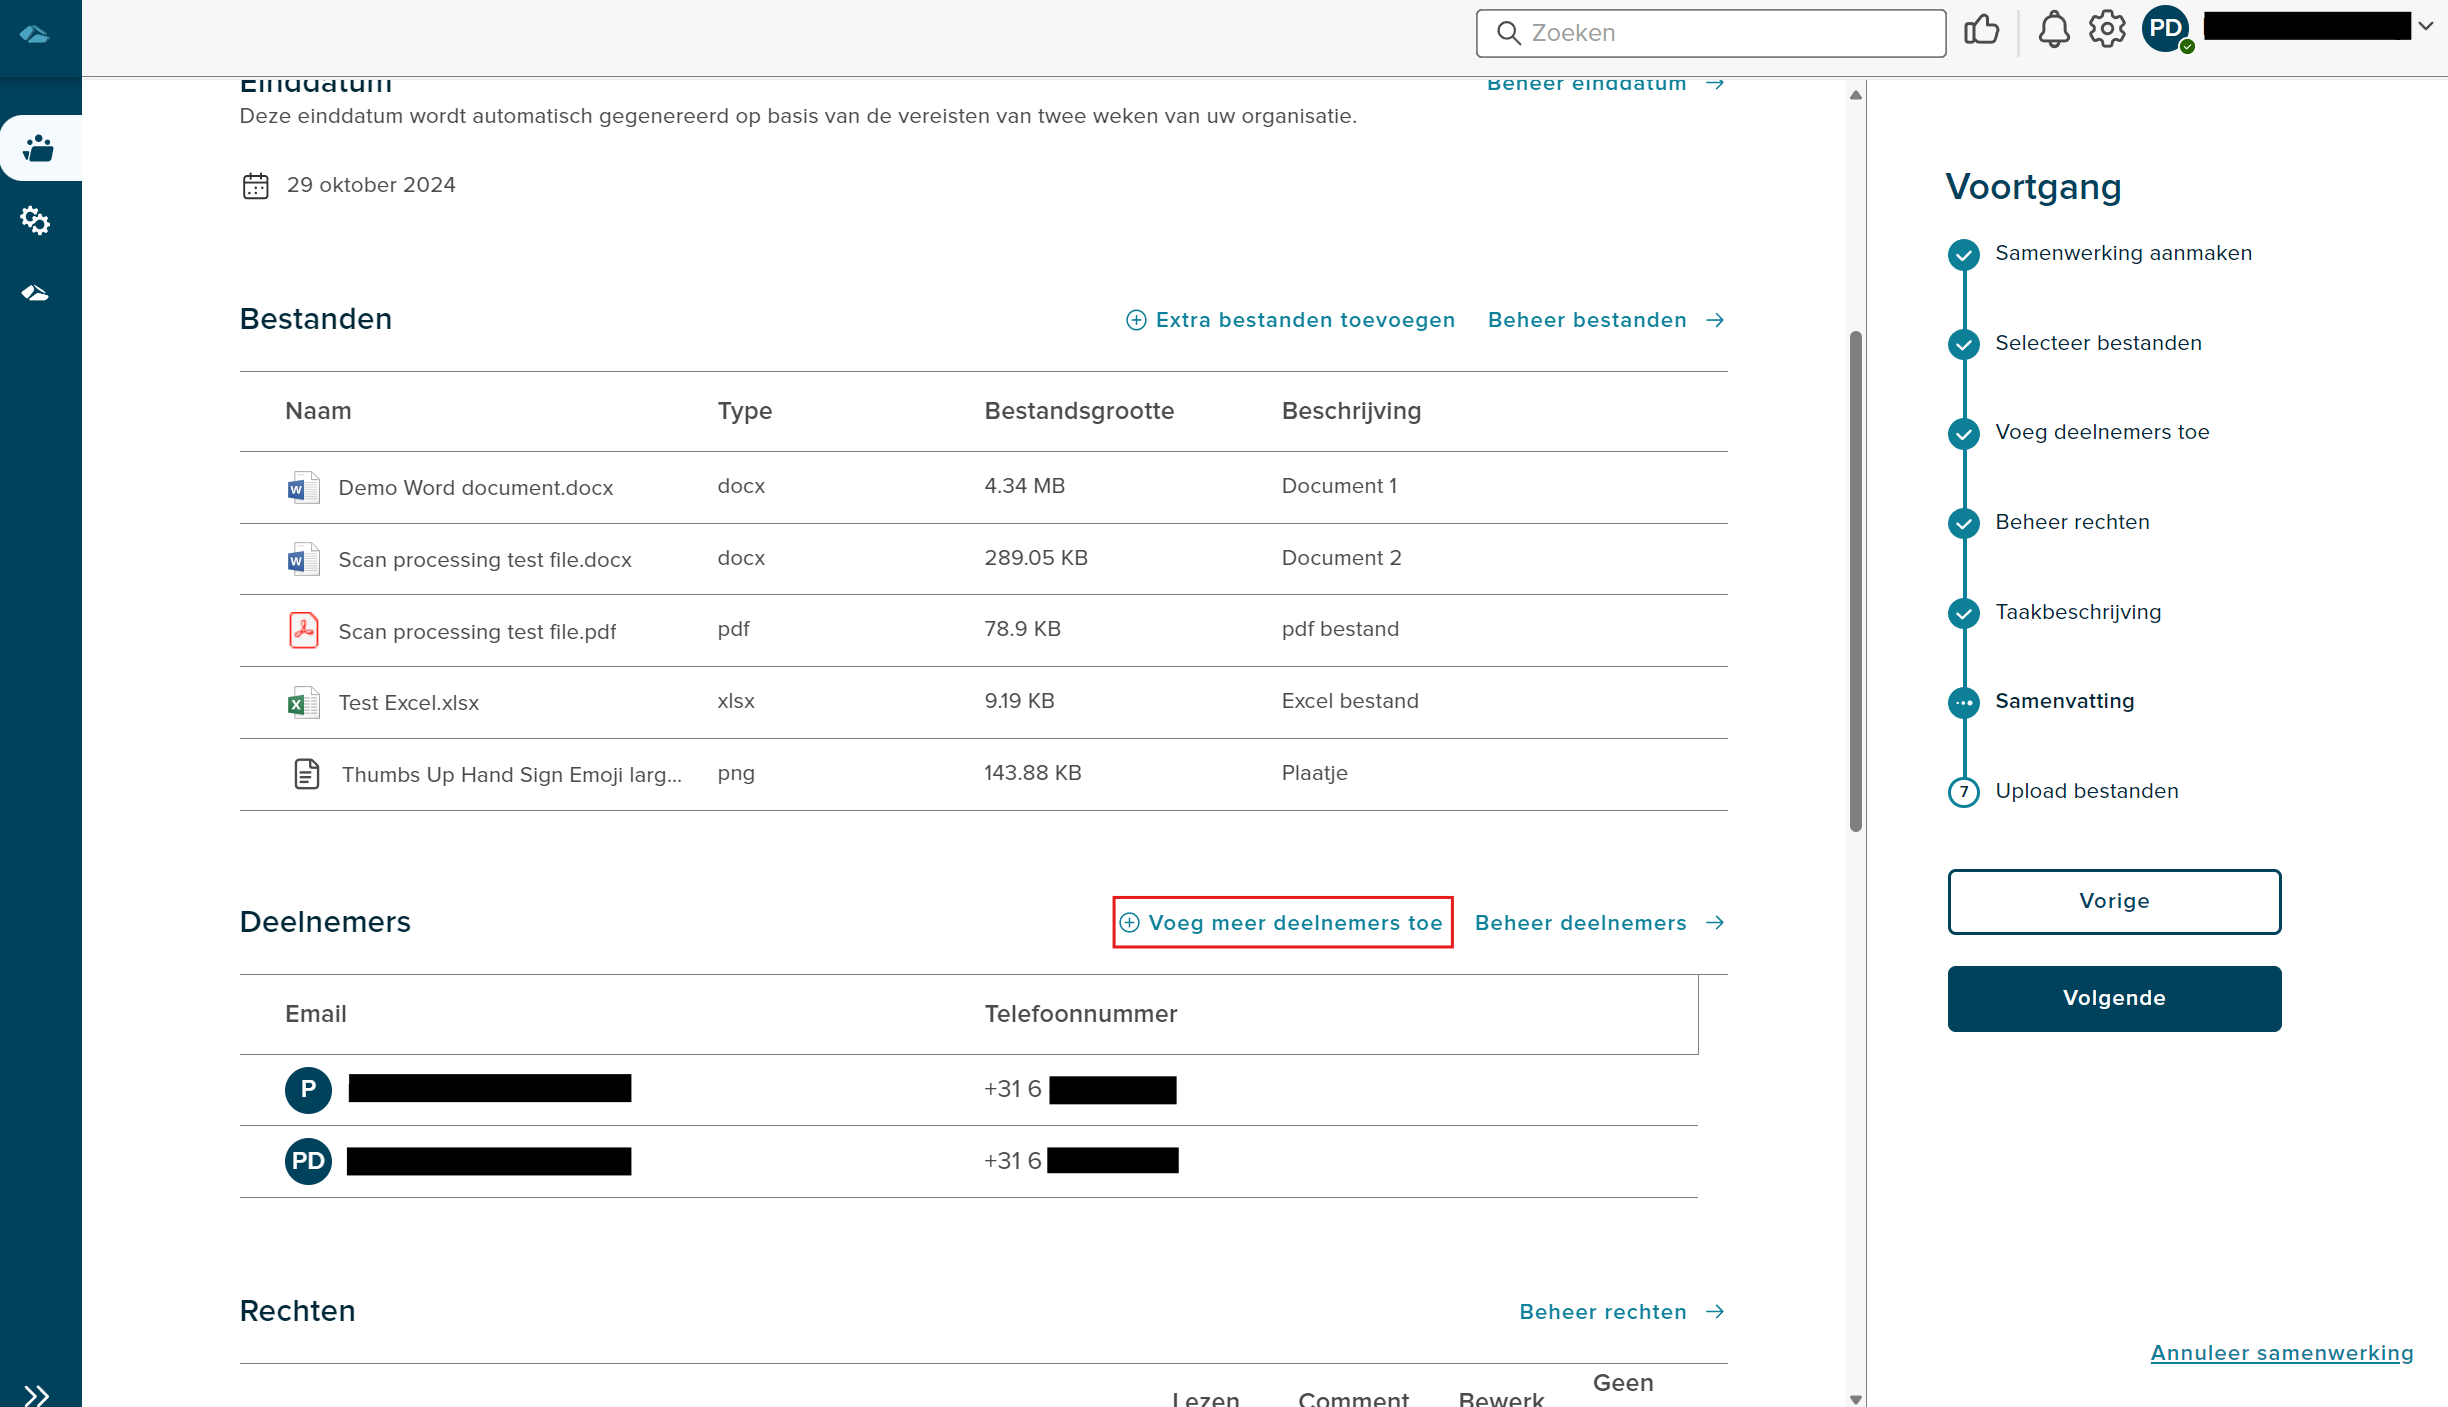Click Word icon of Scan processing test file.docx
The height and width of the screenshot is (1407, 2448).
pyautogui.click(x=303, y=559)
